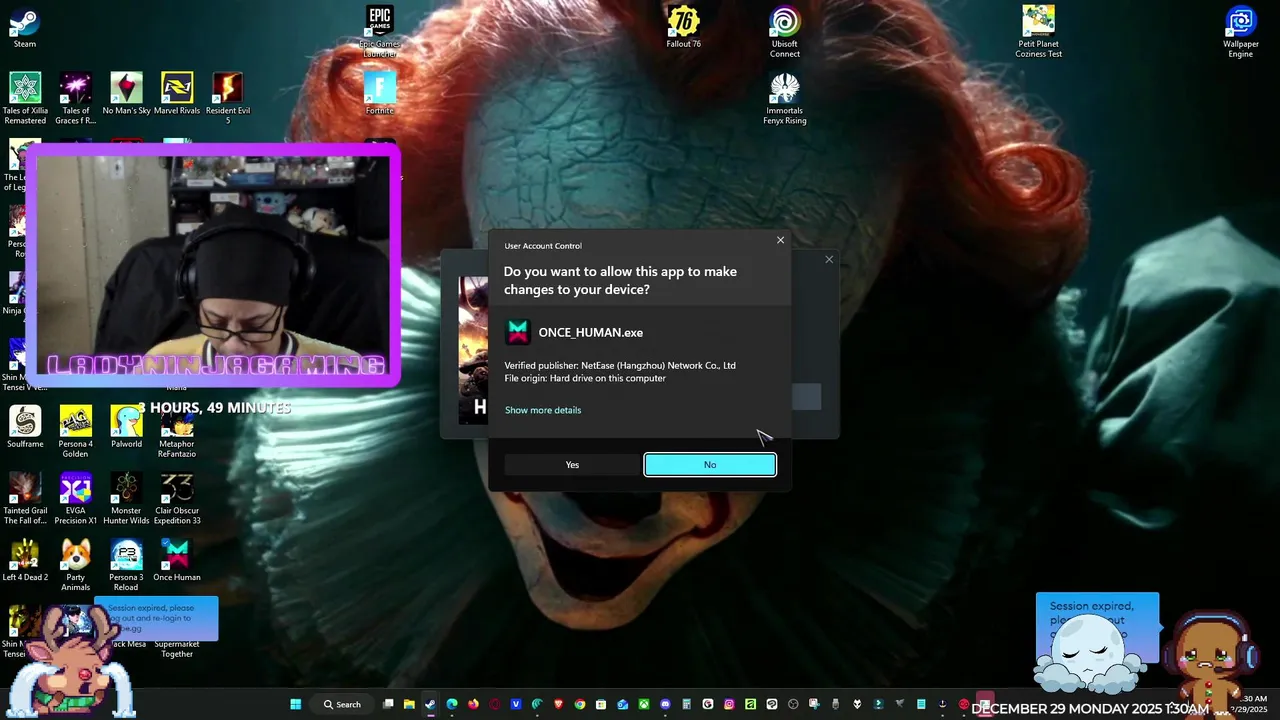Open Outlook from taskbar
Image resolution: width=1280 pixels, height=720 pixels.
[622, 704]
